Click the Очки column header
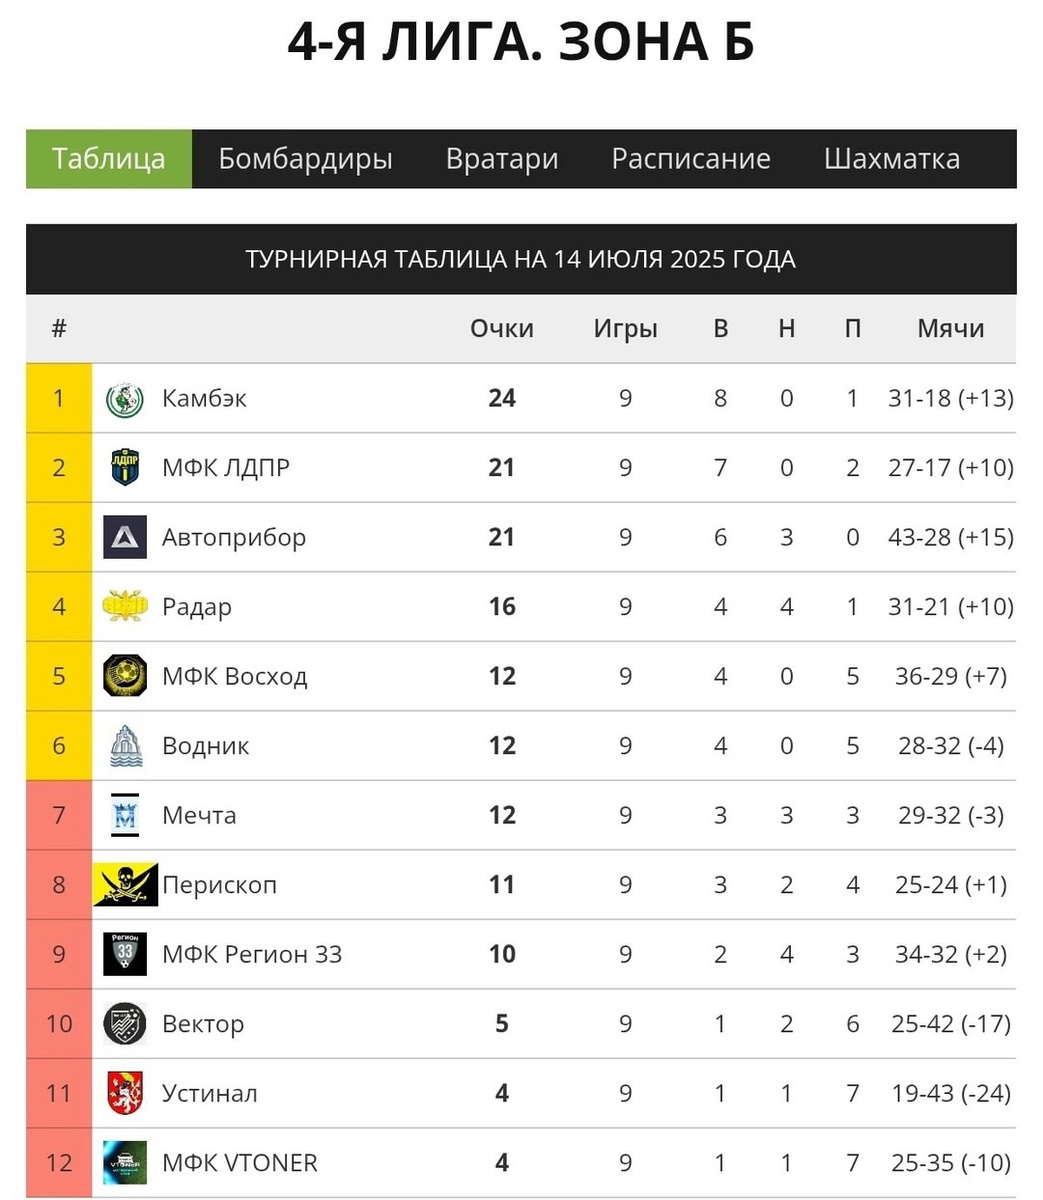 point(502,328)
